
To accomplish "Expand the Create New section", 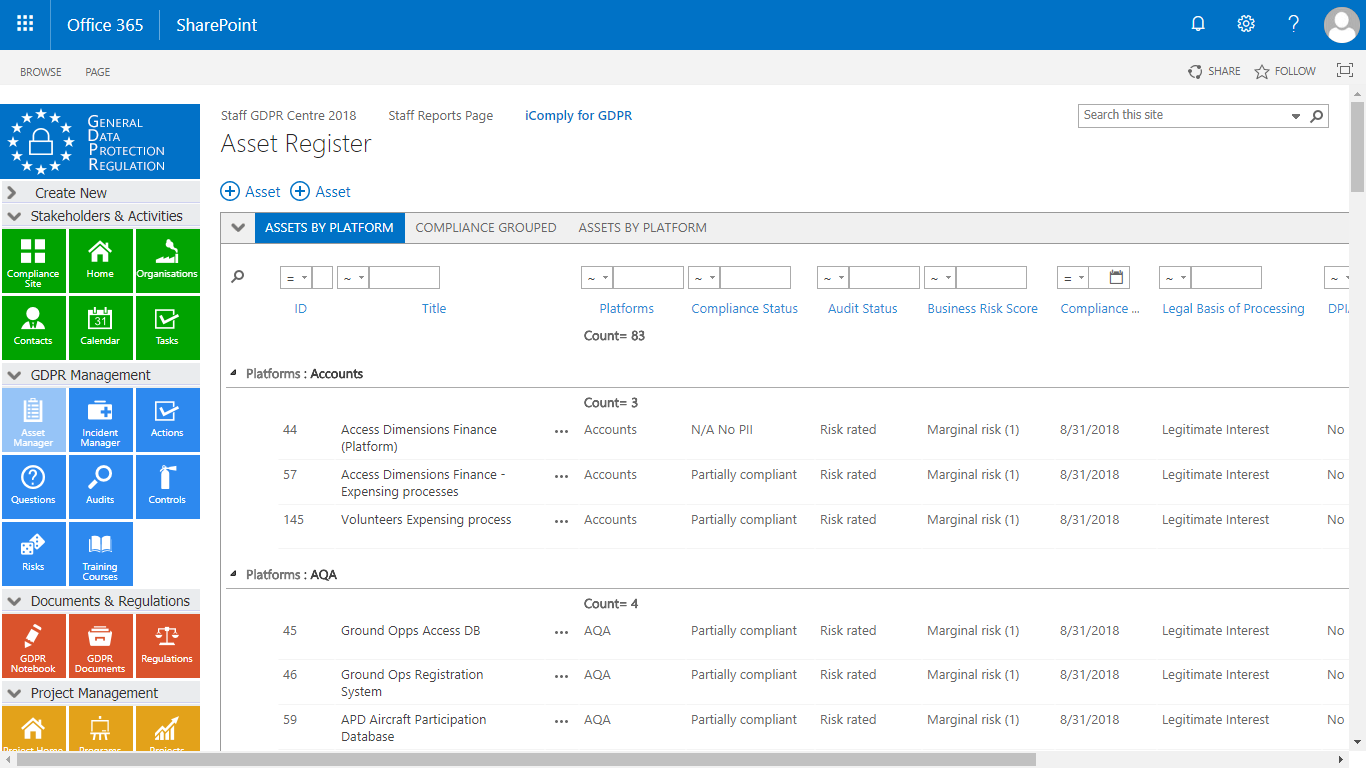I will click(13, 193).
